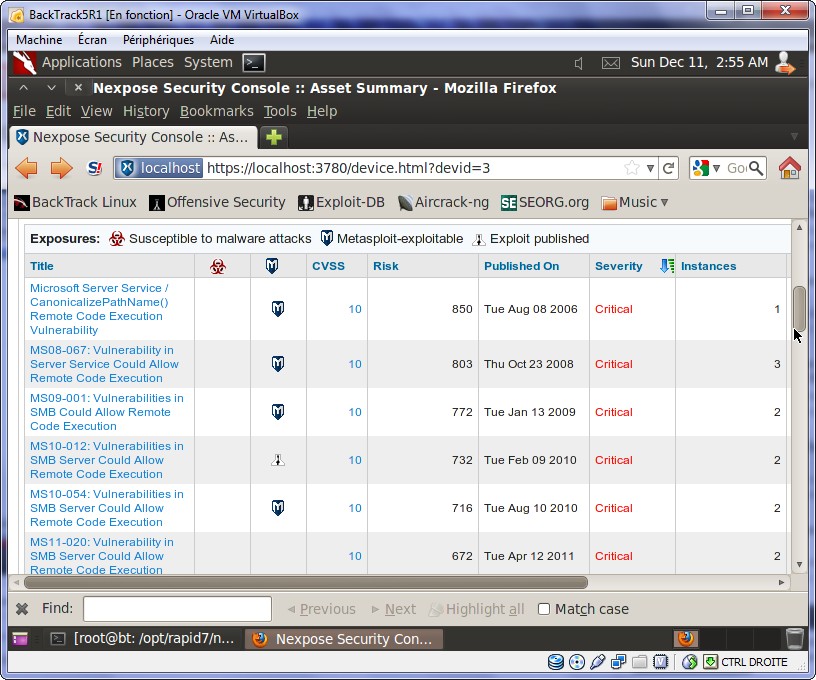816x680 pixels.
Task: Sort table by Risk column
Action: (386, 266)
